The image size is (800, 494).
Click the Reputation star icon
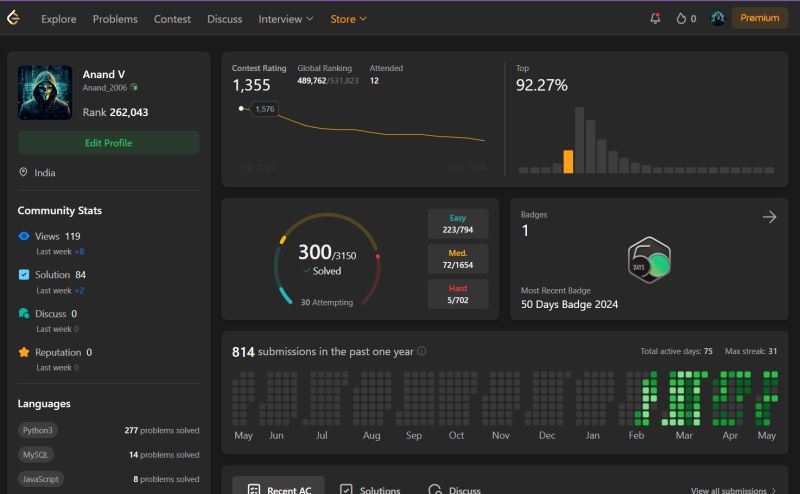[x=23, y=352]
